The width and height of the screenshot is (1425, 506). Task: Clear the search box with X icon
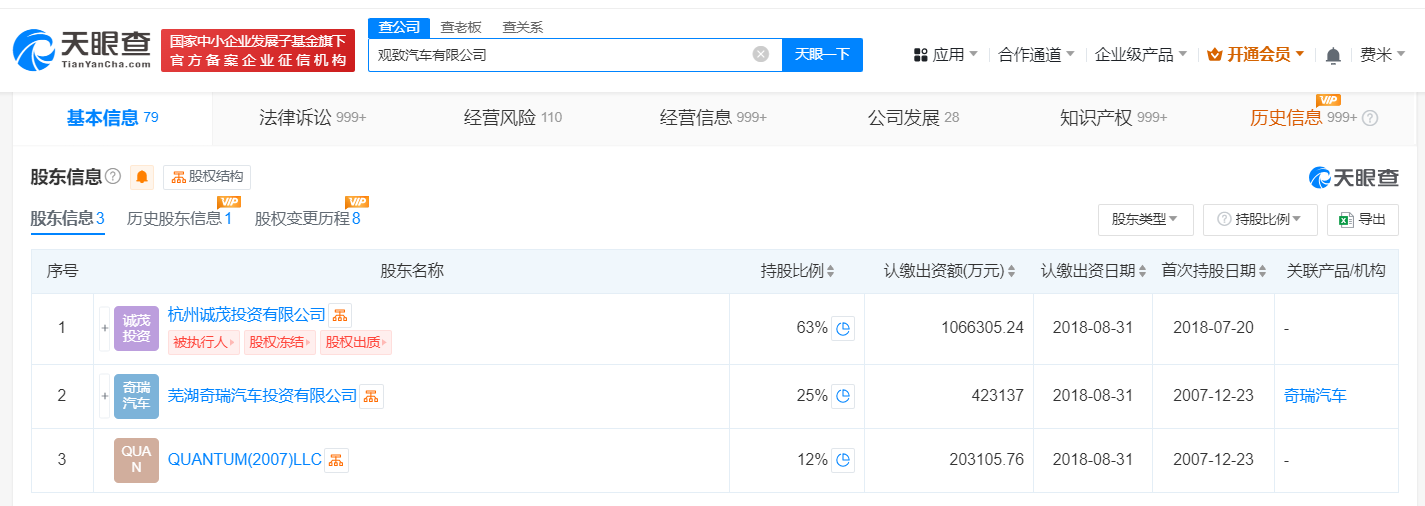click(x=760, y=54)
